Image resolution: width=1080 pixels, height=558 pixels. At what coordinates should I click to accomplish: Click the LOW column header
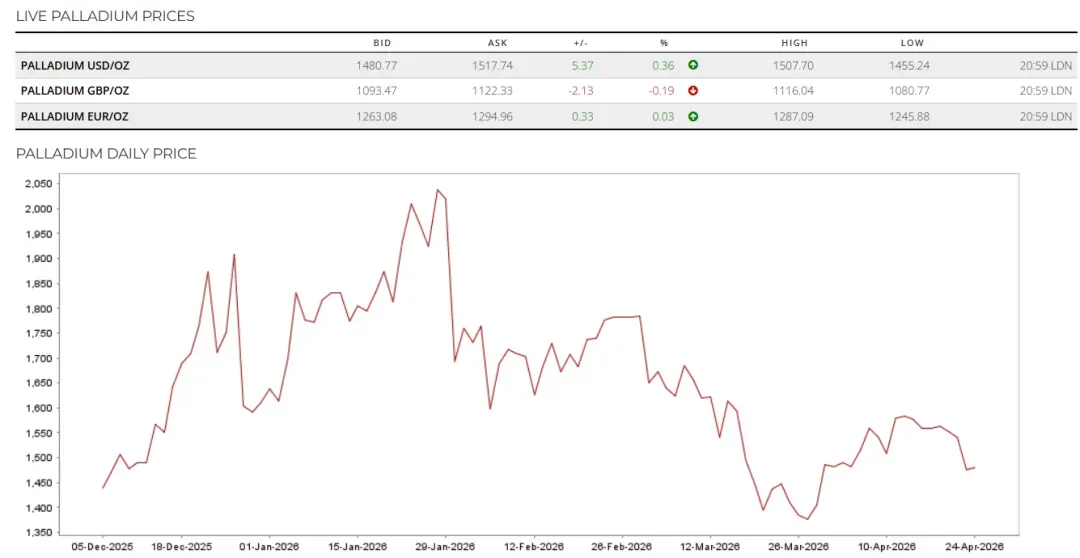[x=912, y=43]
